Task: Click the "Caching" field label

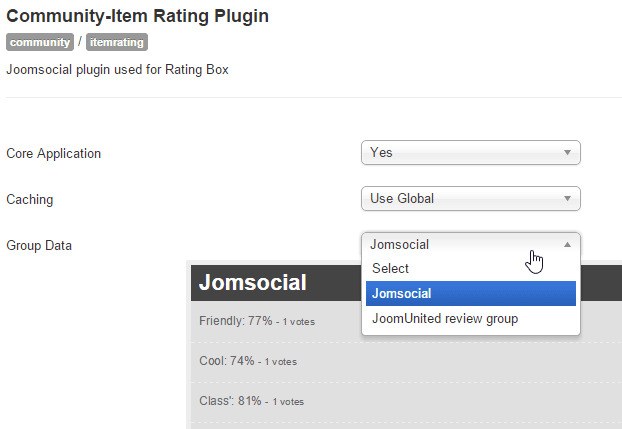Action: [x=30, y=199]
